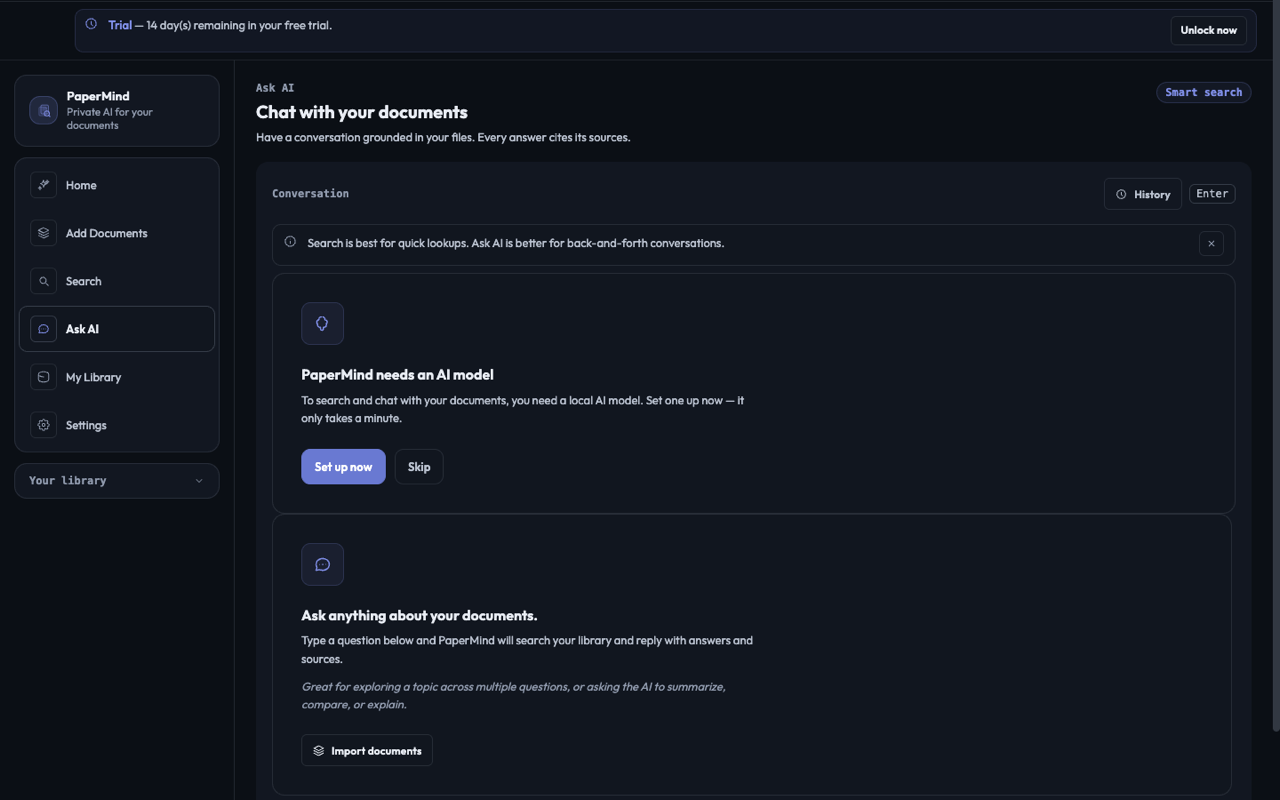Open My Library via its icon
1280x800 pixels.
click(43, 377)
